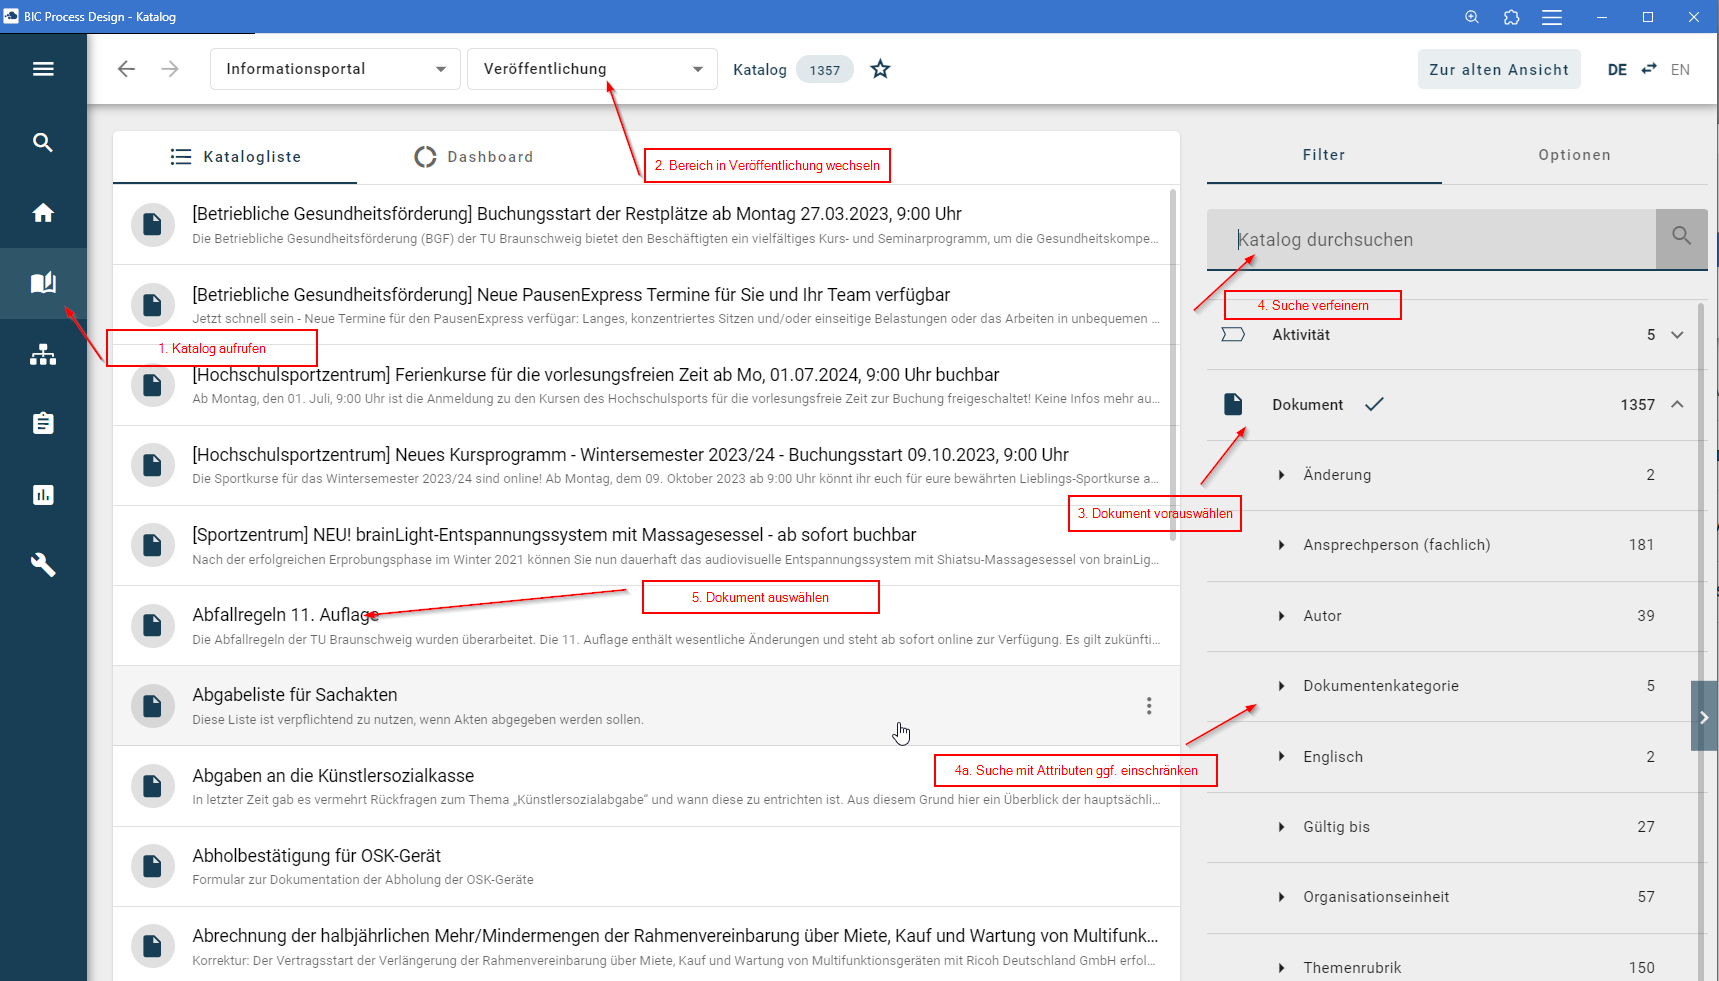This screenshot has height=981, width=1719.
Task: Switch language to EN
Action: pyautogui.click(x=1680, y=69)
